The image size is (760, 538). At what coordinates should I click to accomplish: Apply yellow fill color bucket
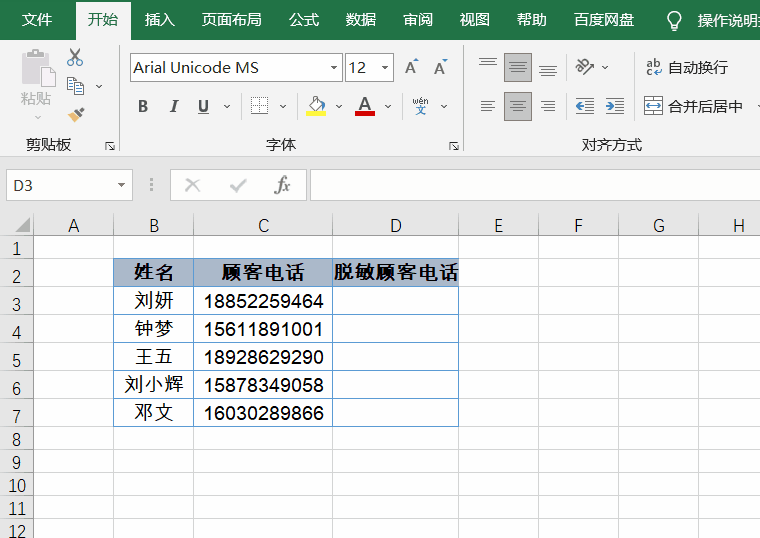tap(316, 106)
